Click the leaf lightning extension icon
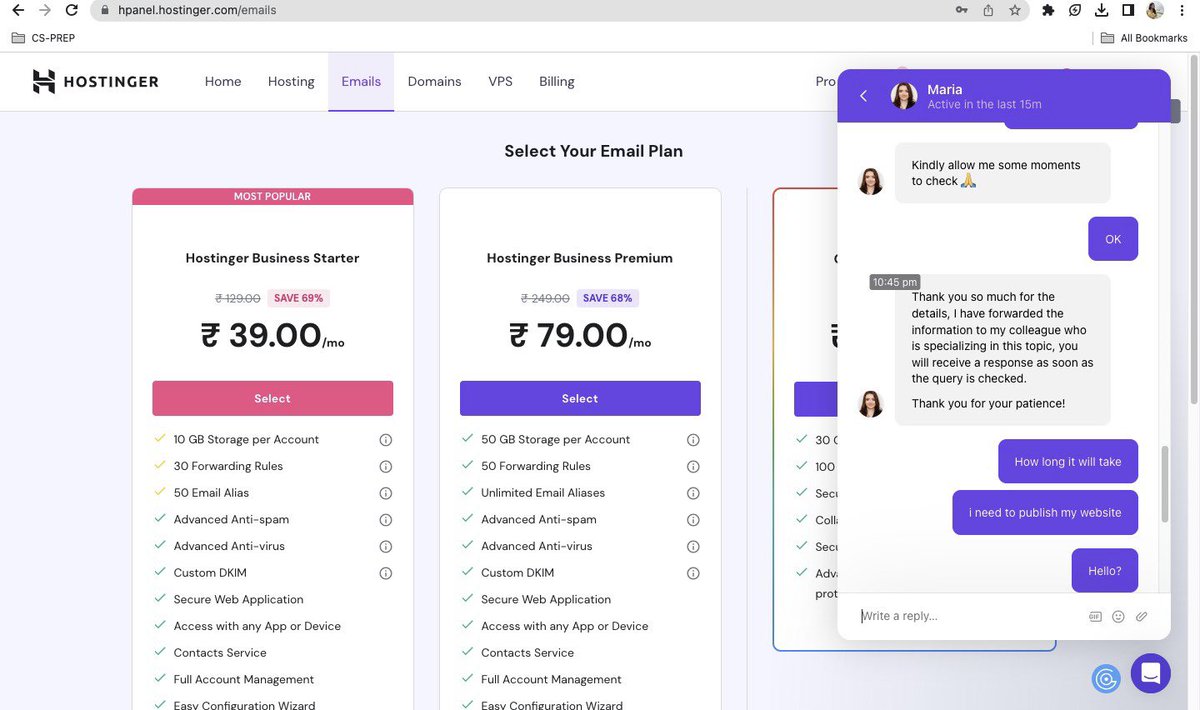This screenshot has width=1200, height=710. coord(1075,10)
